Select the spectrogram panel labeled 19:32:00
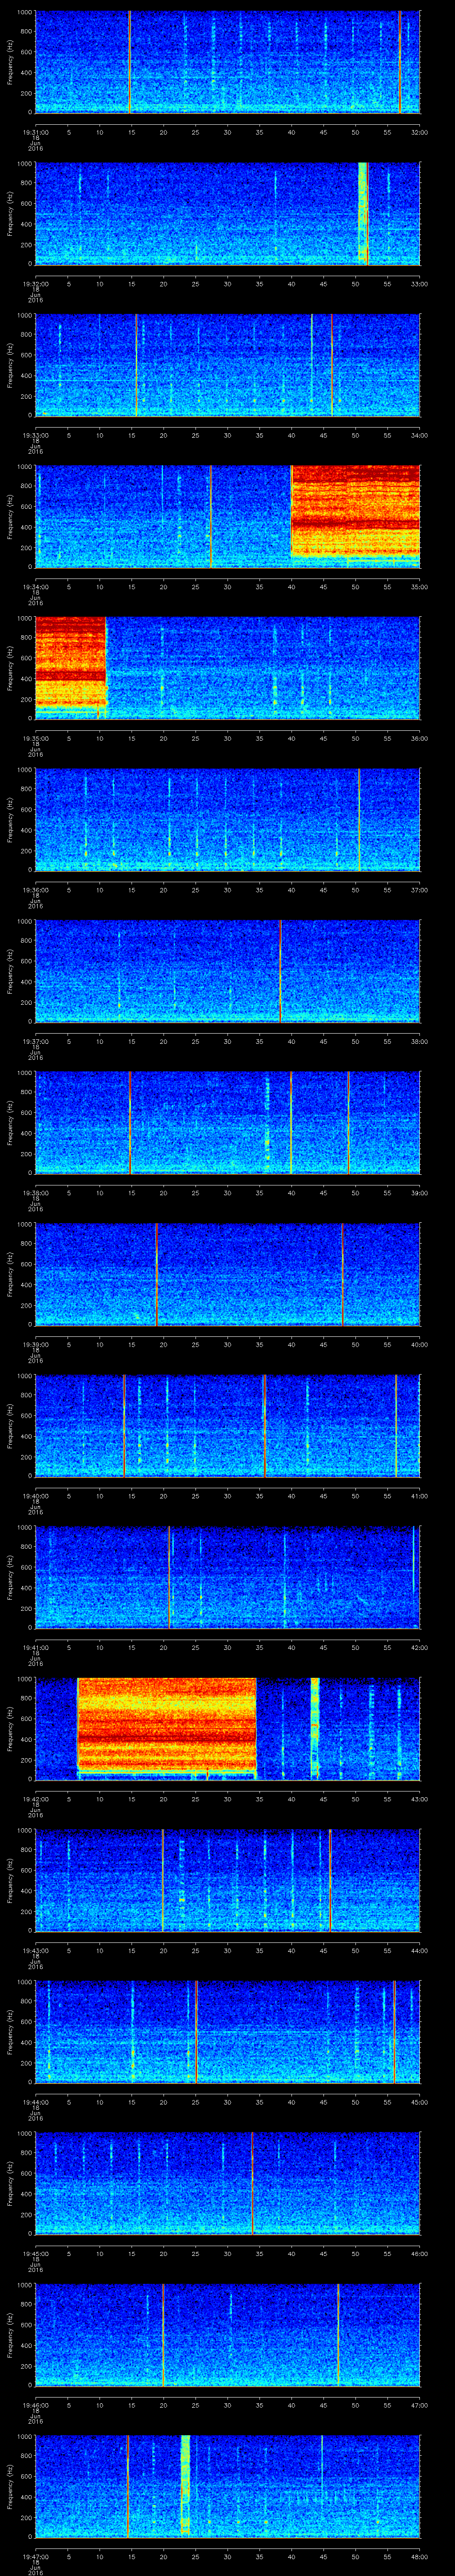This screenshot has width=455, height=2576. [227, 214]
